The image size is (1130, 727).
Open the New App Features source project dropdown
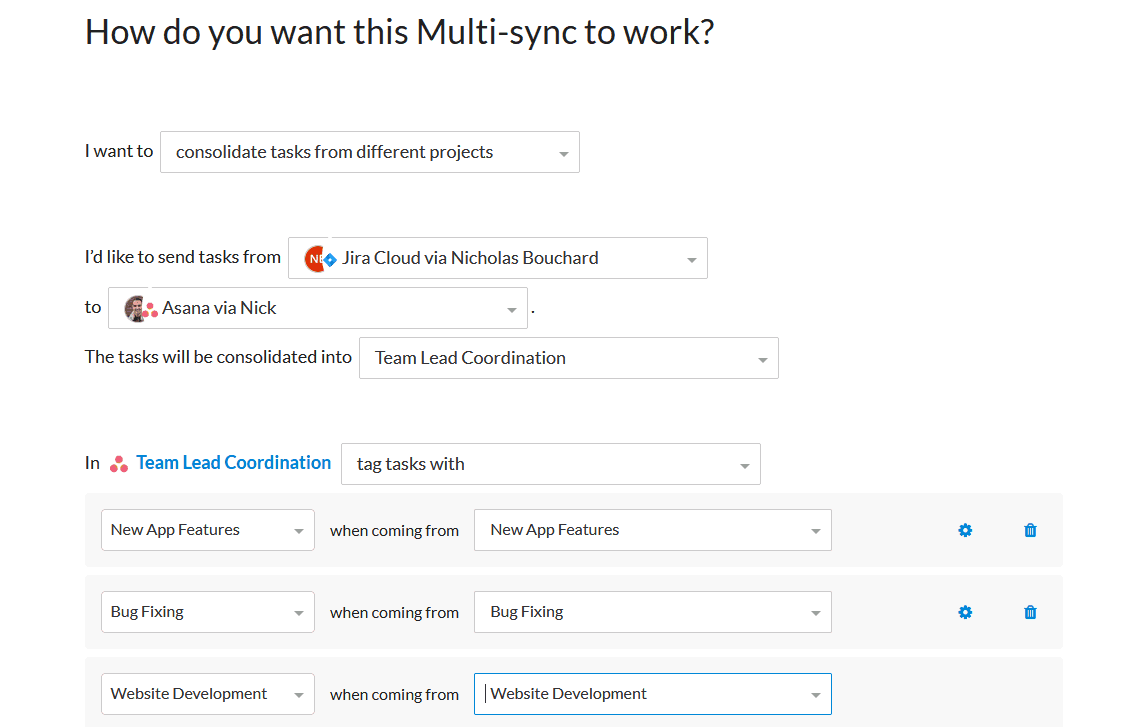pyautogui.click(x=653, y=530)
